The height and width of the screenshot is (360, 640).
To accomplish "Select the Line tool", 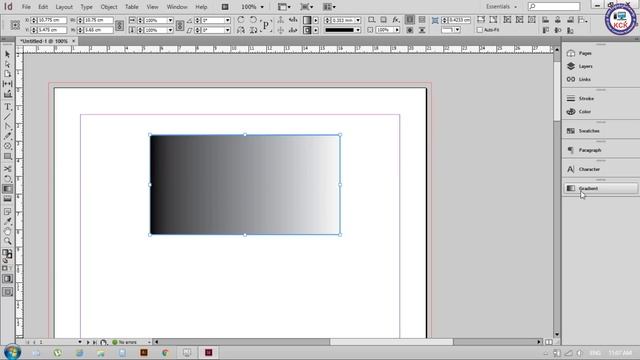I will [x=7, y=117].
